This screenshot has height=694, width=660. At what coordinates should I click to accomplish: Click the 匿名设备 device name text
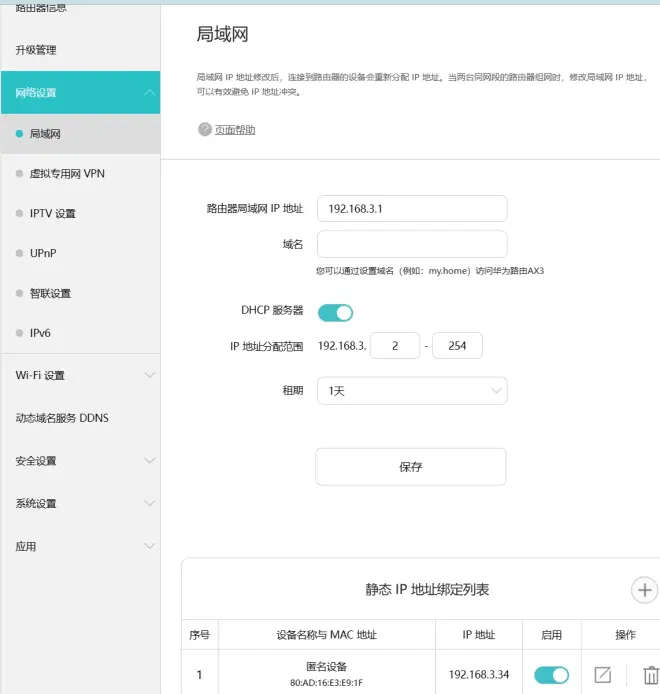(327, 667)
